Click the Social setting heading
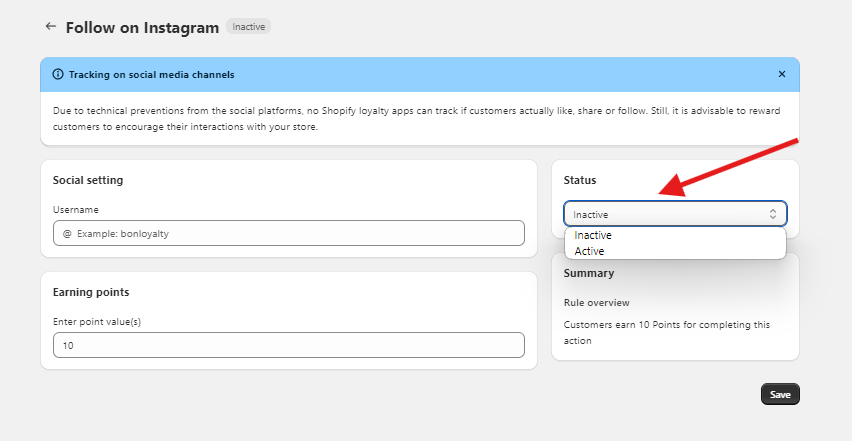Viewport: 852px width, 441px height. point(88,180)
